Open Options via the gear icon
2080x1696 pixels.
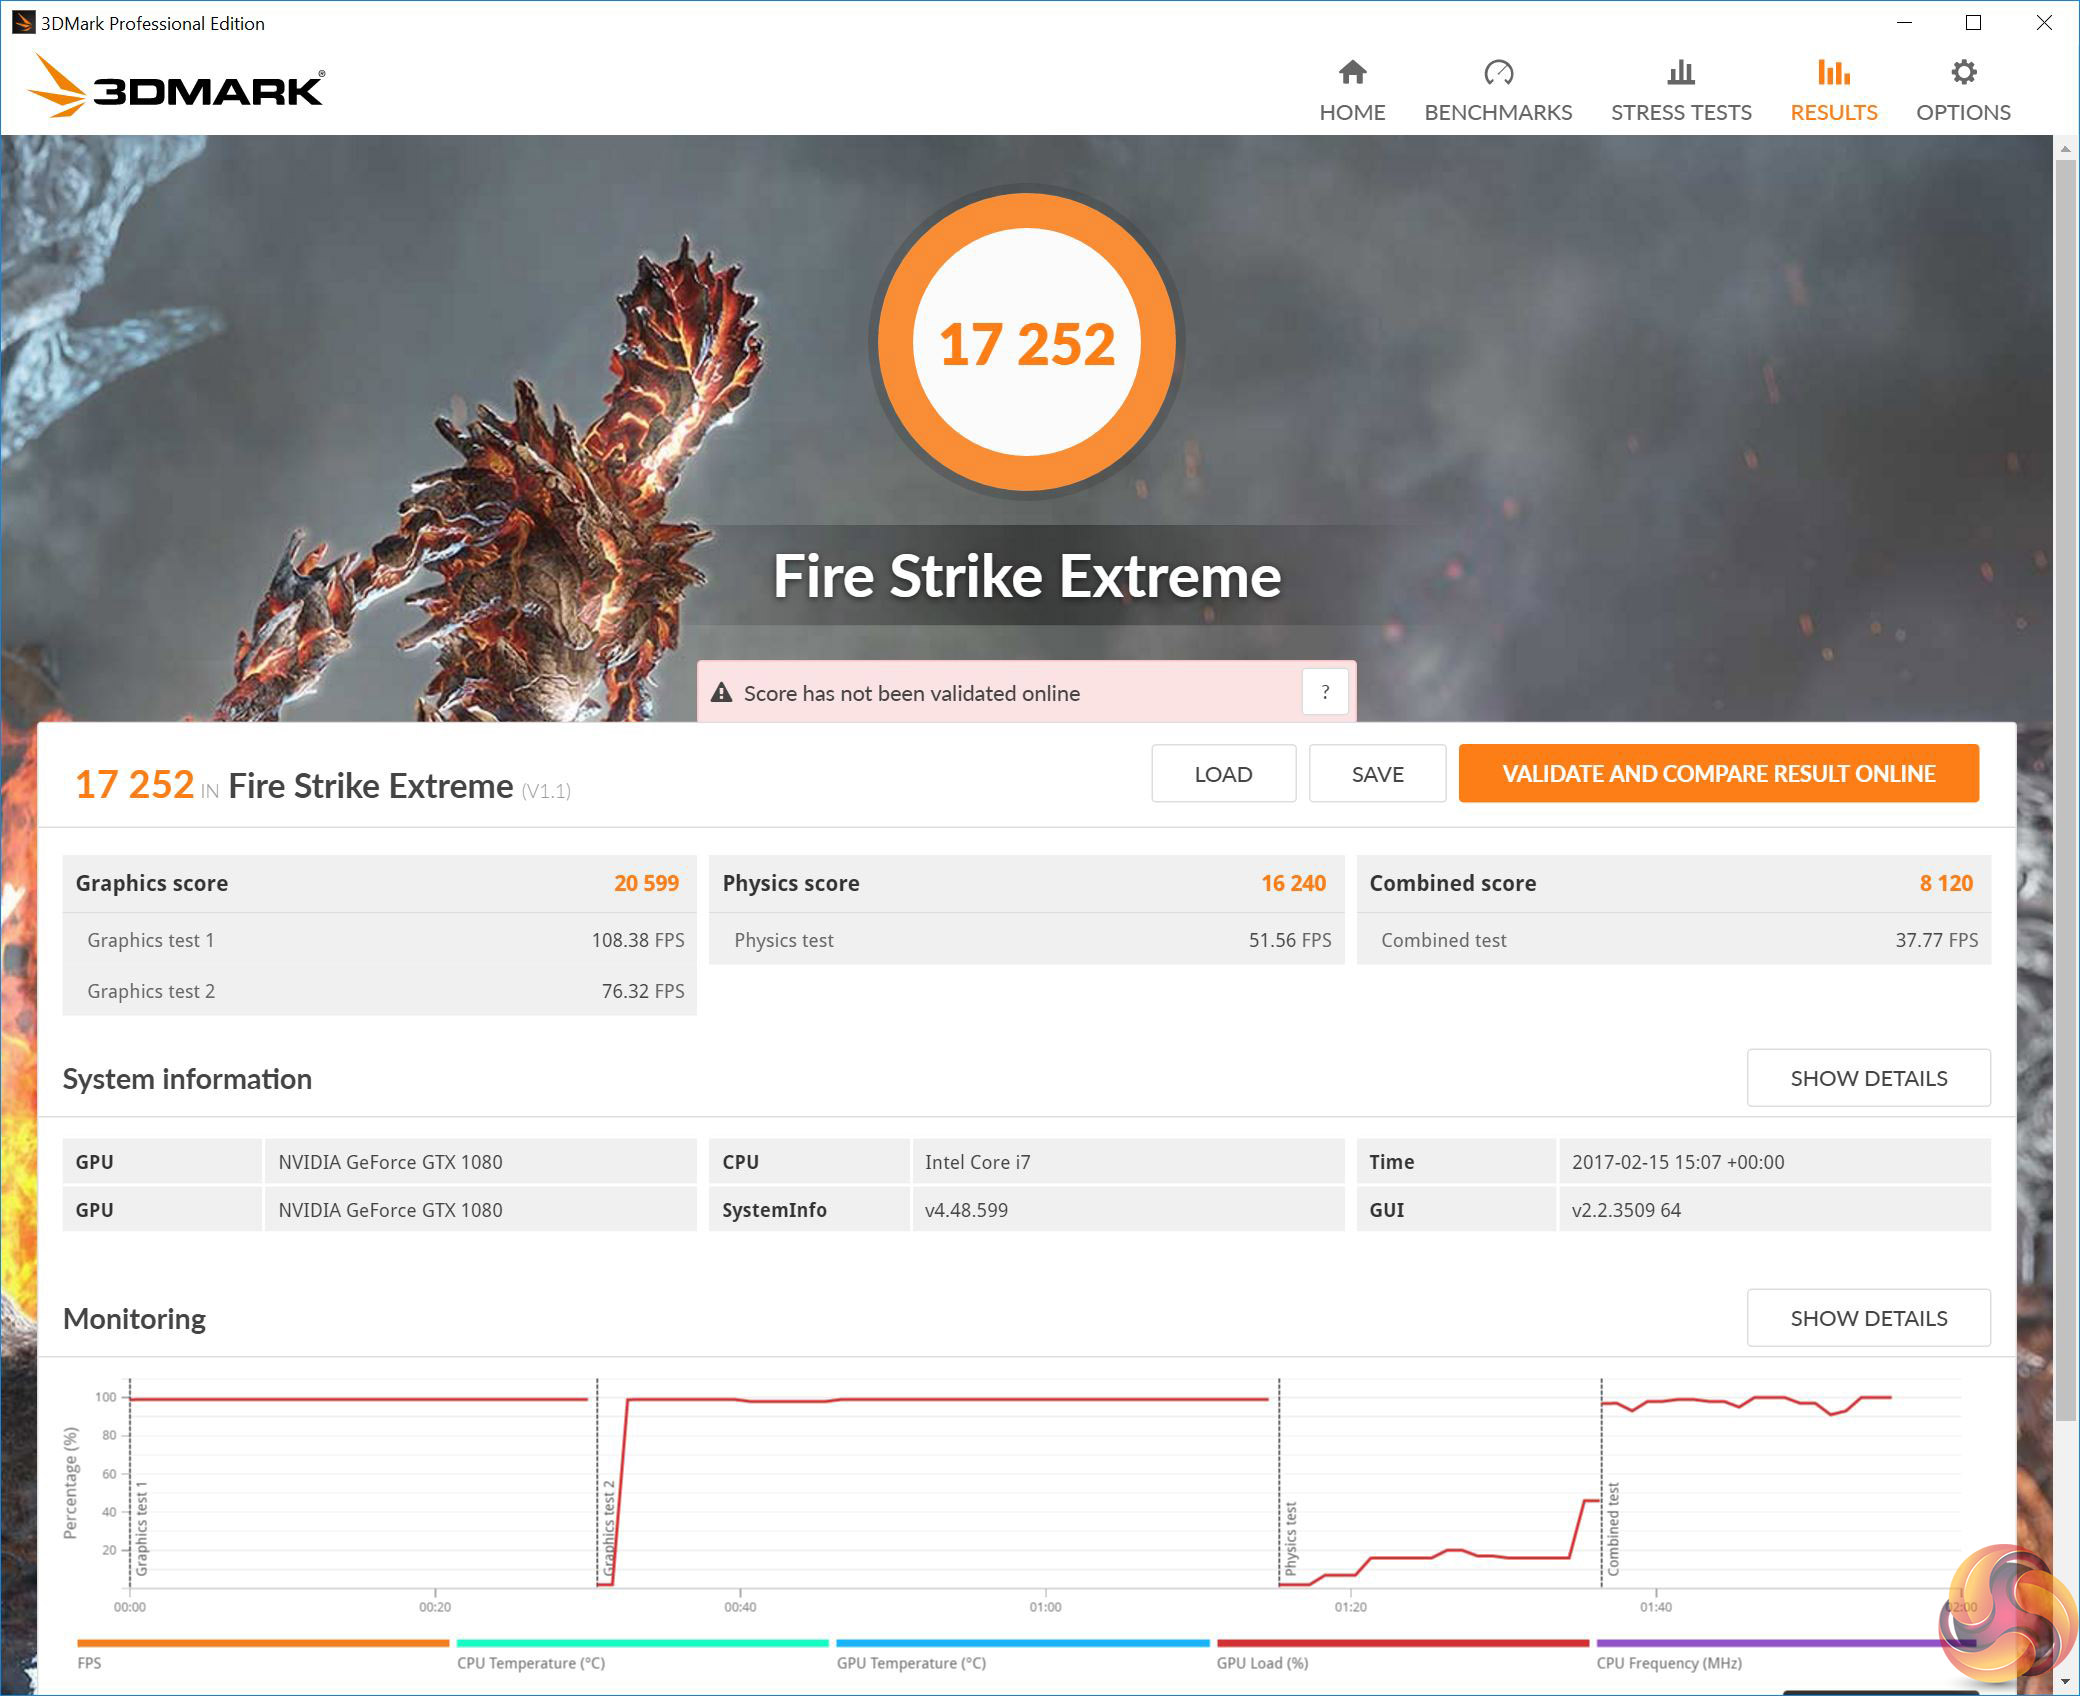(x=1963, y=72)
